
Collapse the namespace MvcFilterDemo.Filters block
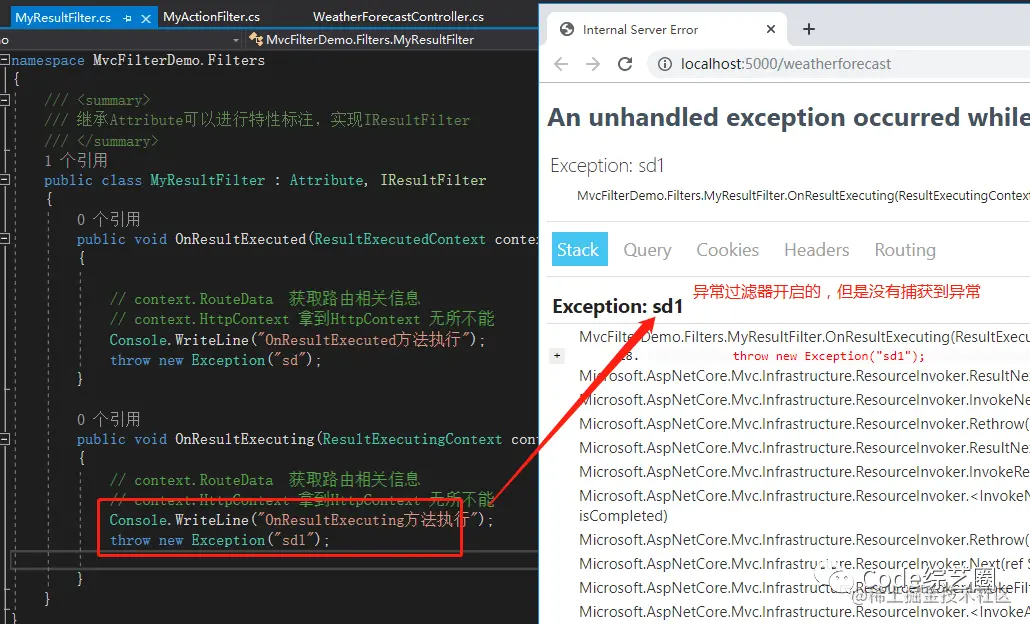5,60
